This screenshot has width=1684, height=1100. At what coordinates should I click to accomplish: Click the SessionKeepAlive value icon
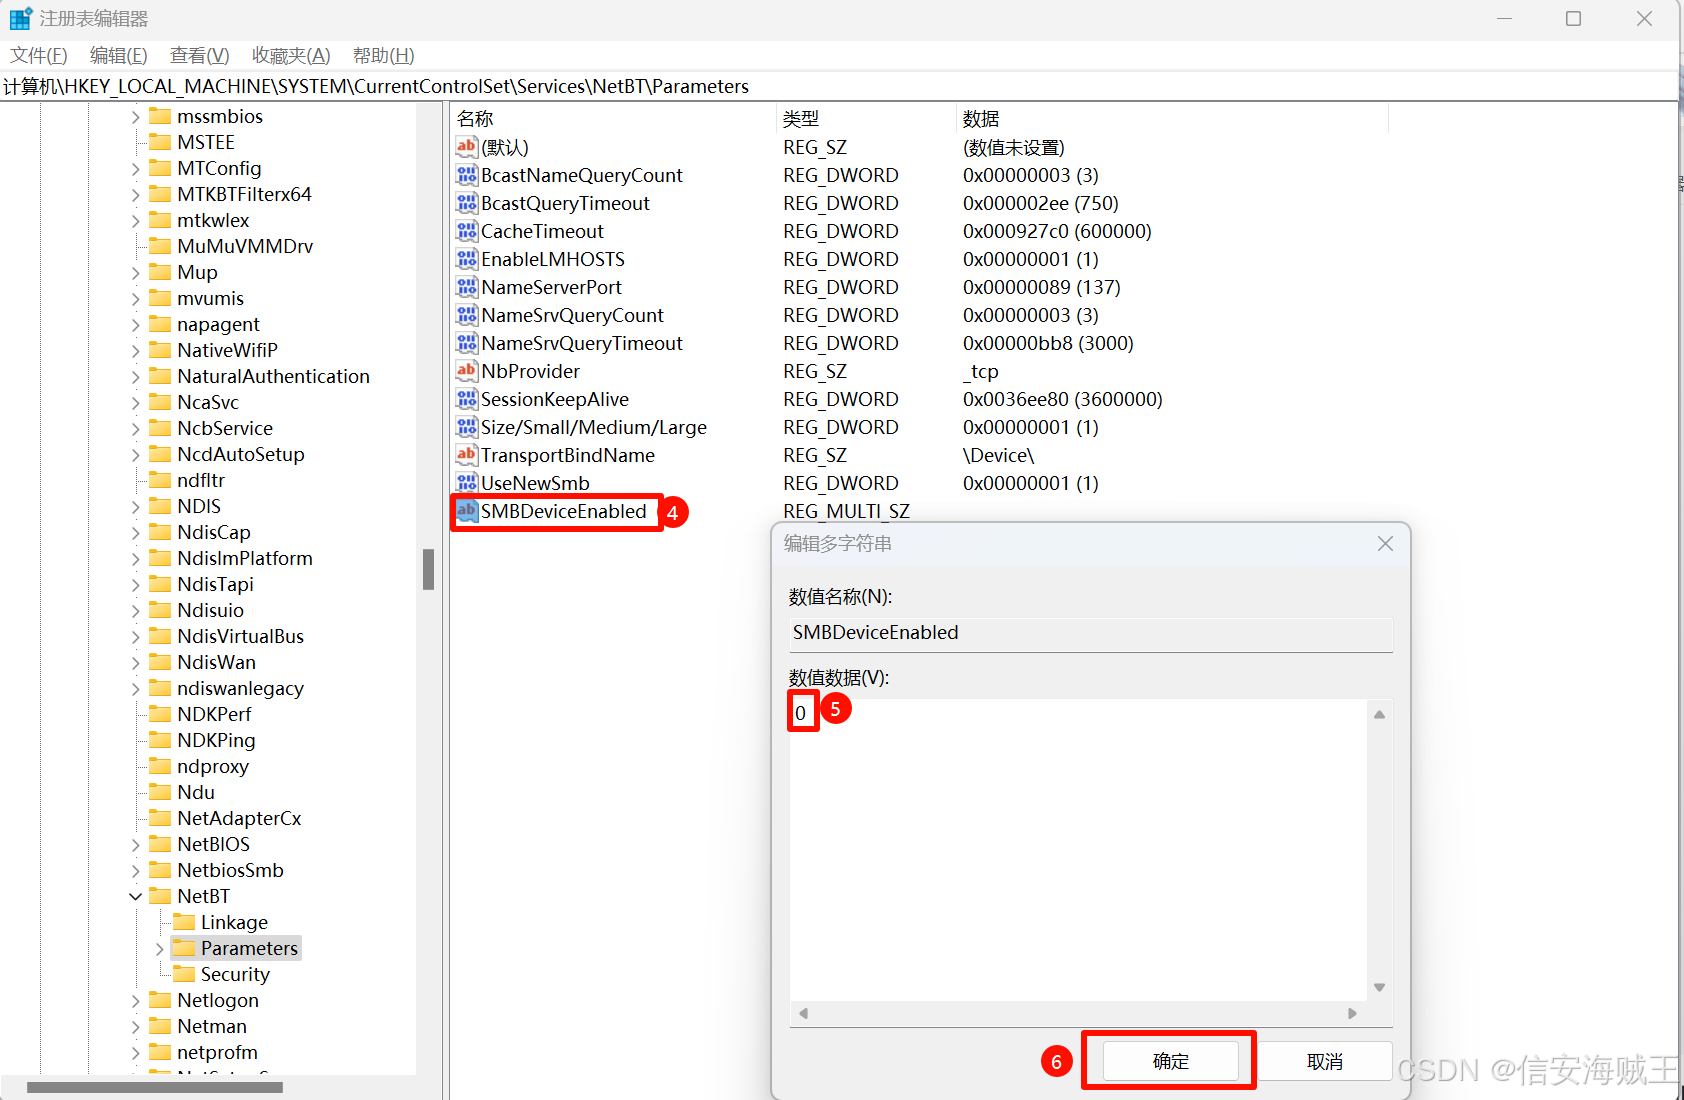pos(466,399)
